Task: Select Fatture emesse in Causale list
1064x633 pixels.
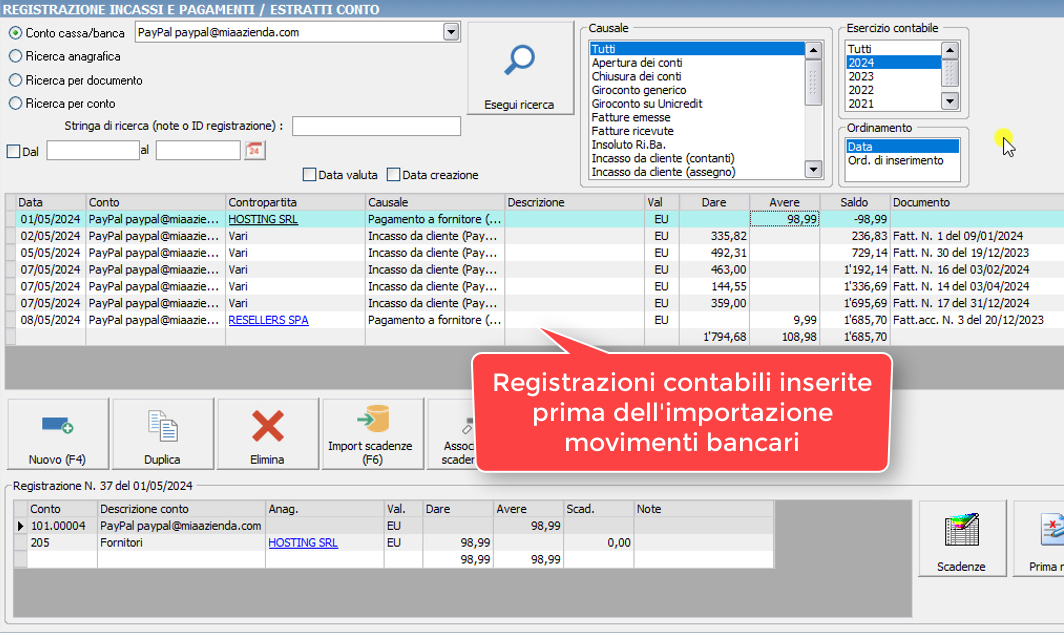Action: pyautogui.click(x=631, y=118)
